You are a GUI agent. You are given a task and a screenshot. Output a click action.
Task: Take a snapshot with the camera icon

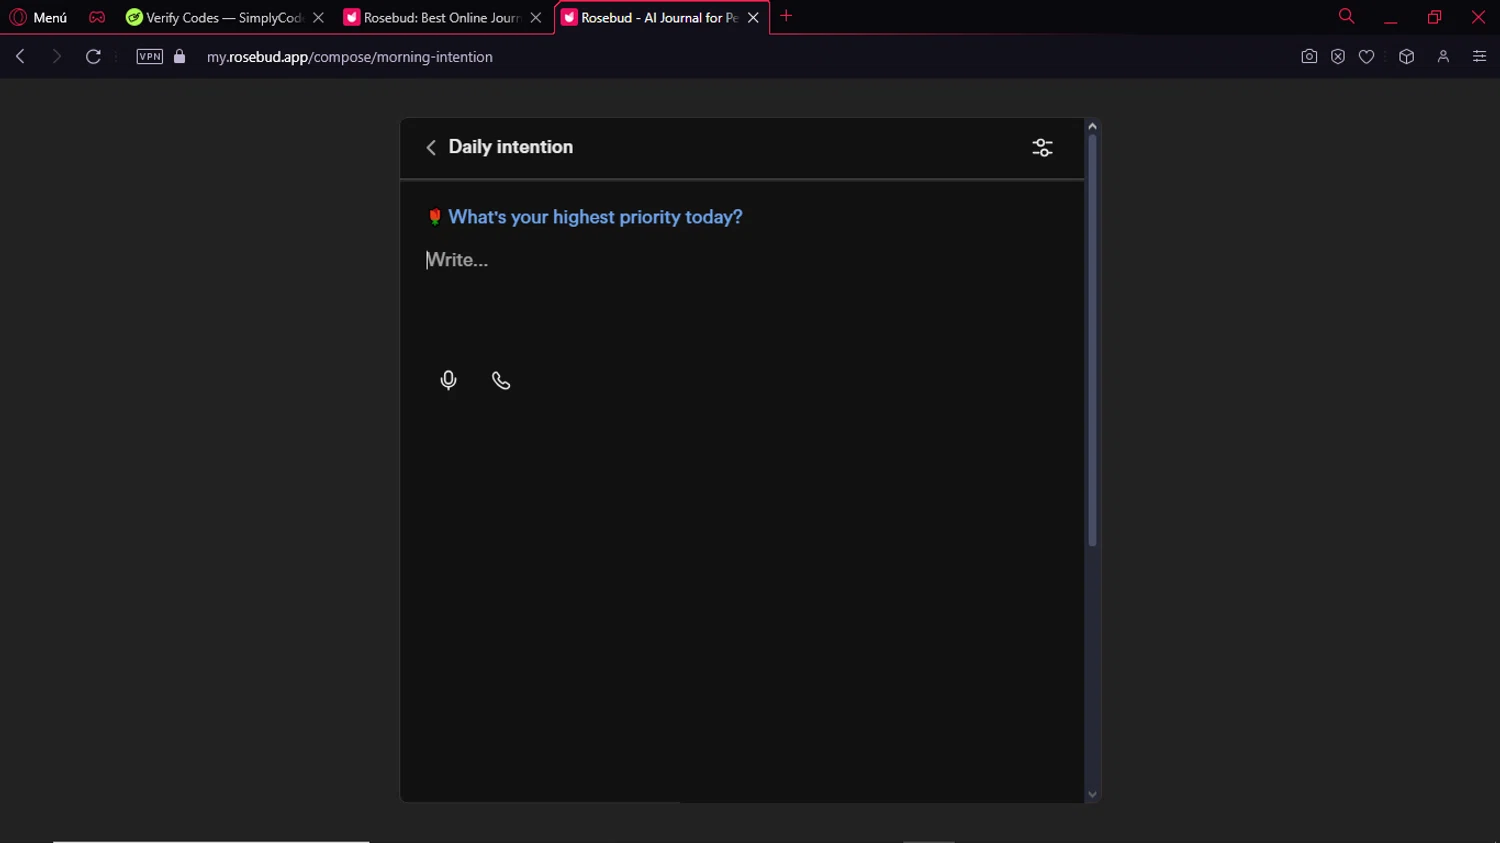point(1309,56)
